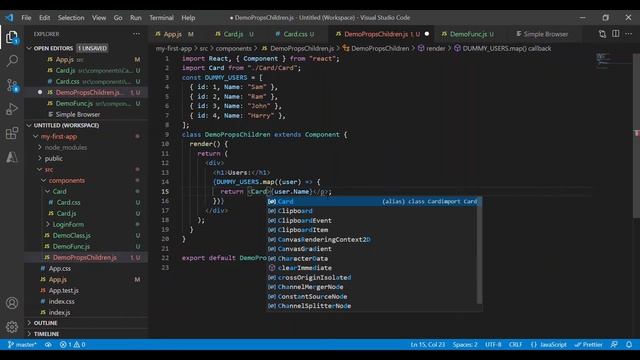Image resolution: width=640 pixels, height=360 pixels.
Task: Open App.test.js in the file tree
Action: [64, 290]
